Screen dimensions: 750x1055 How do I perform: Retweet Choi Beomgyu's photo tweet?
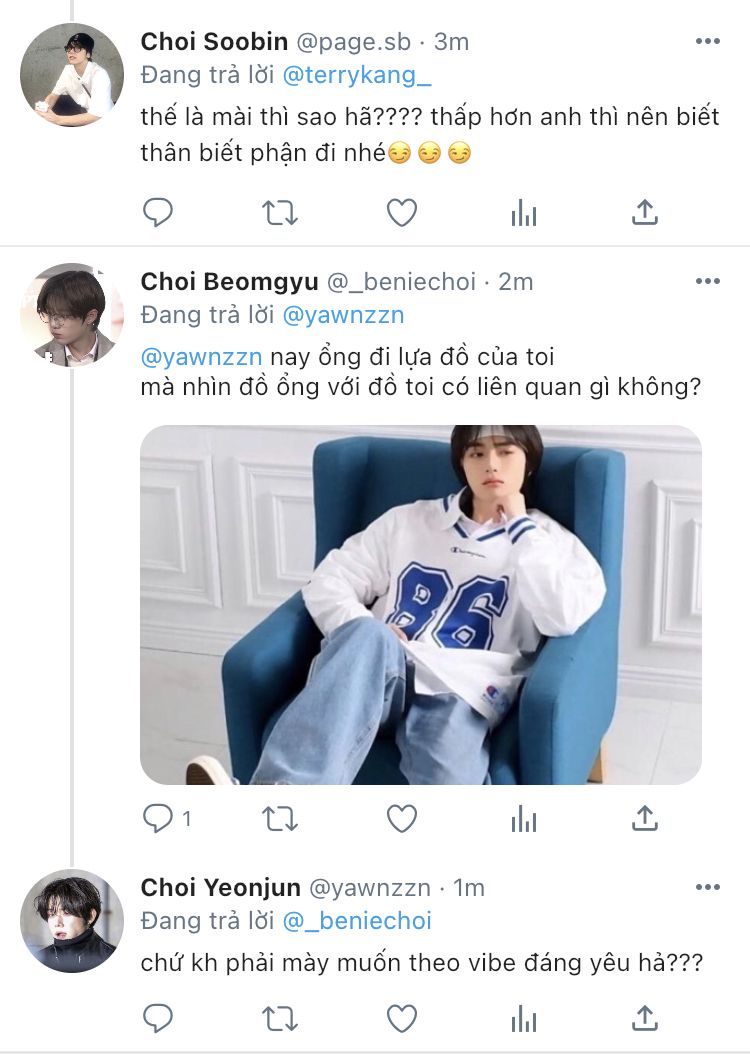(x=280, y=819)
